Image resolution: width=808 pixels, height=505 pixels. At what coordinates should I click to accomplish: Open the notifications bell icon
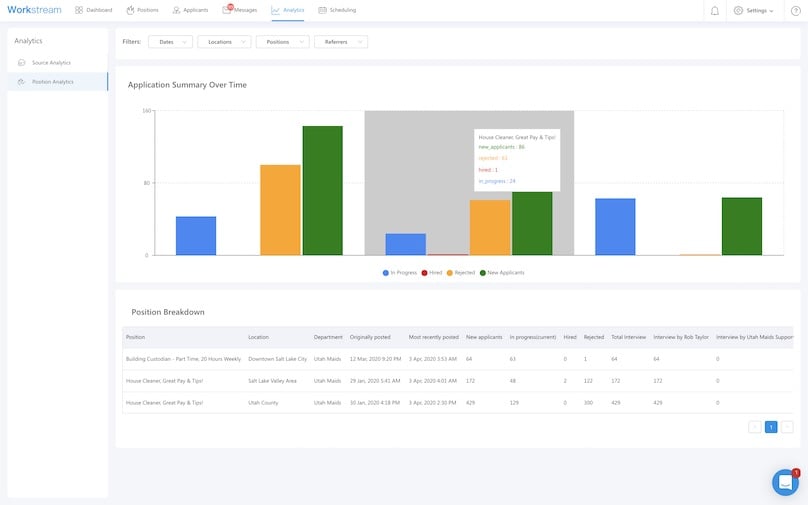point(714,10)
